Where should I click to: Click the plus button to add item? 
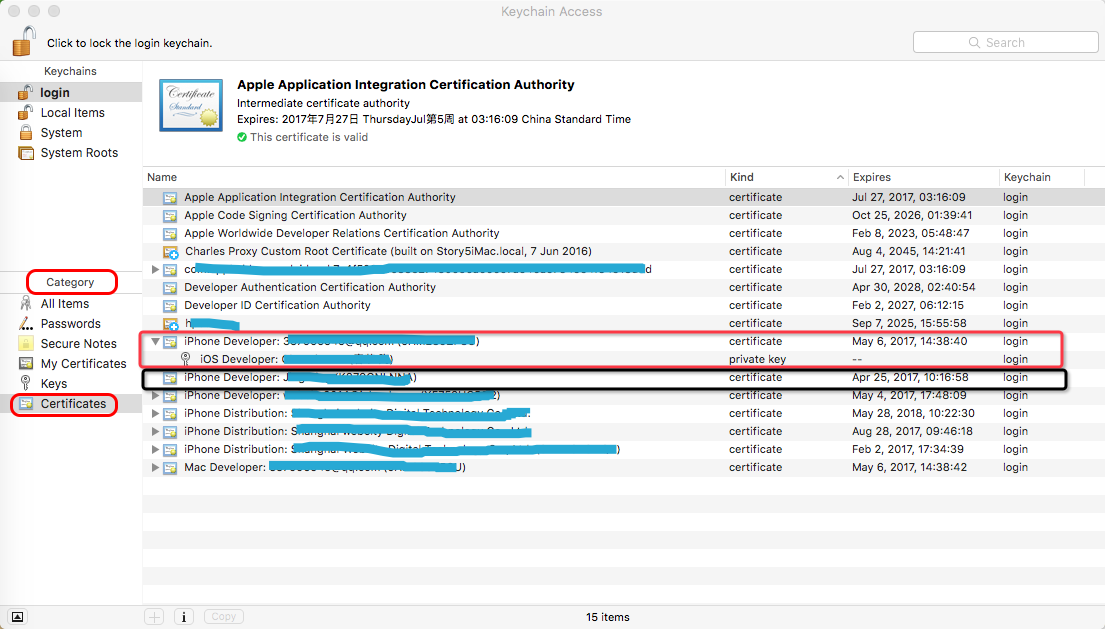click(154, 617)
